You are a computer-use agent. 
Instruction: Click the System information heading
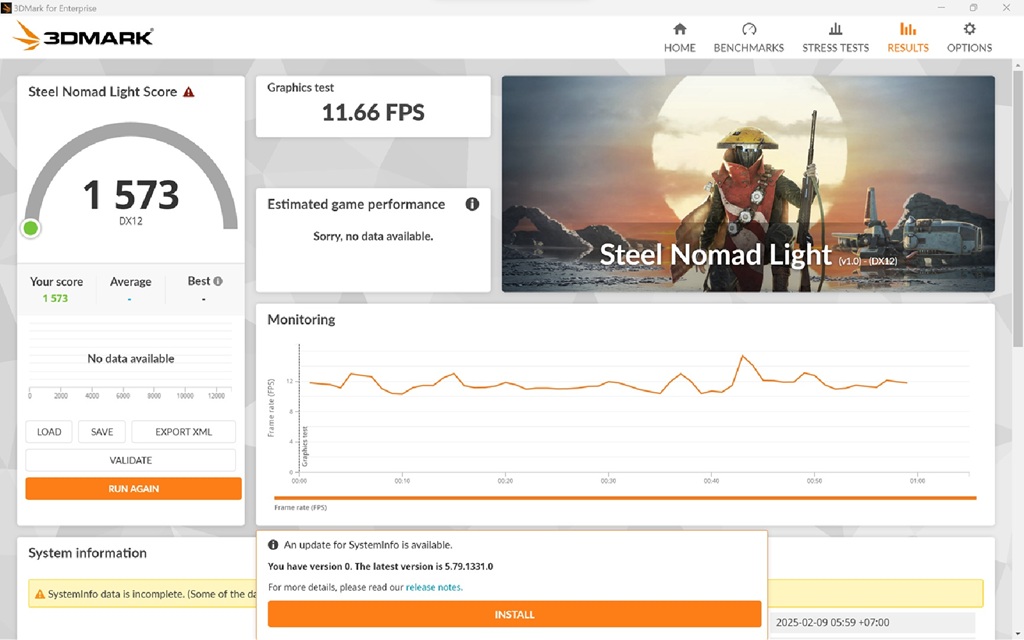click(x=88, y=553)
